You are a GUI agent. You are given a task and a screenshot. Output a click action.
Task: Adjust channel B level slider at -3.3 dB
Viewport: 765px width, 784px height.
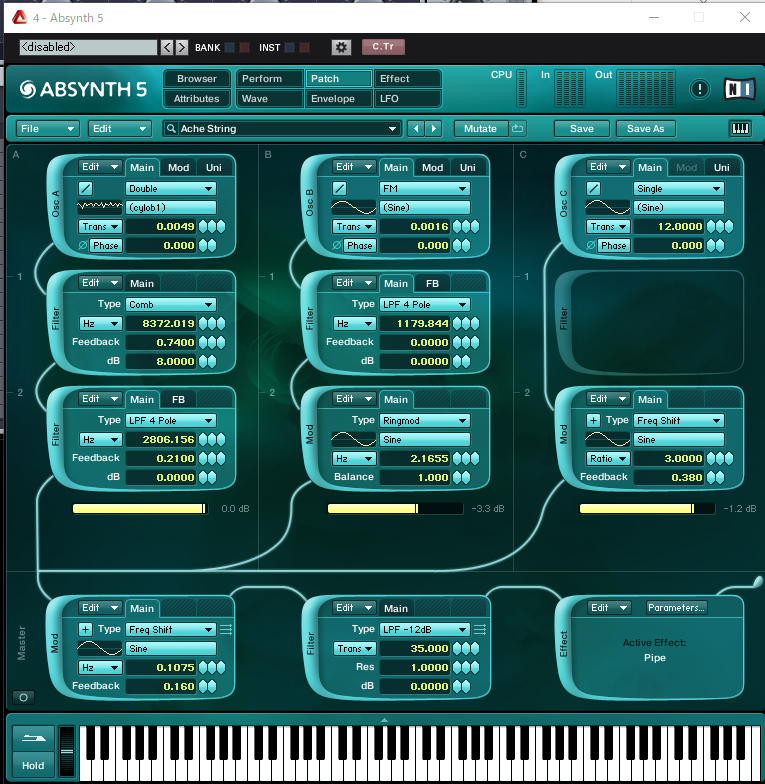pos(395,508)
